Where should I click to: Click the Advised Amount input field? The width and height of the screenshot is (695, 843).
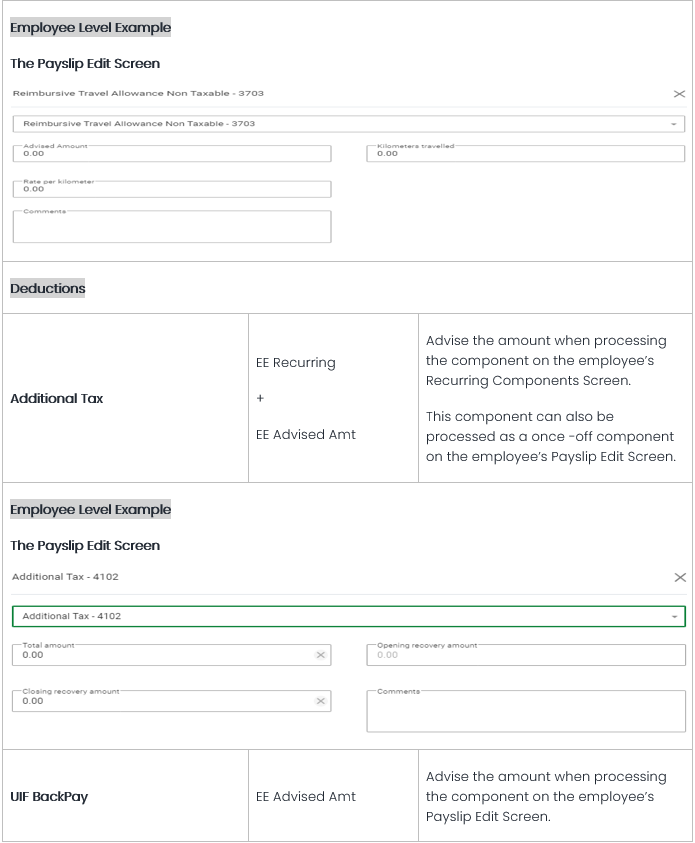(171, 154)
